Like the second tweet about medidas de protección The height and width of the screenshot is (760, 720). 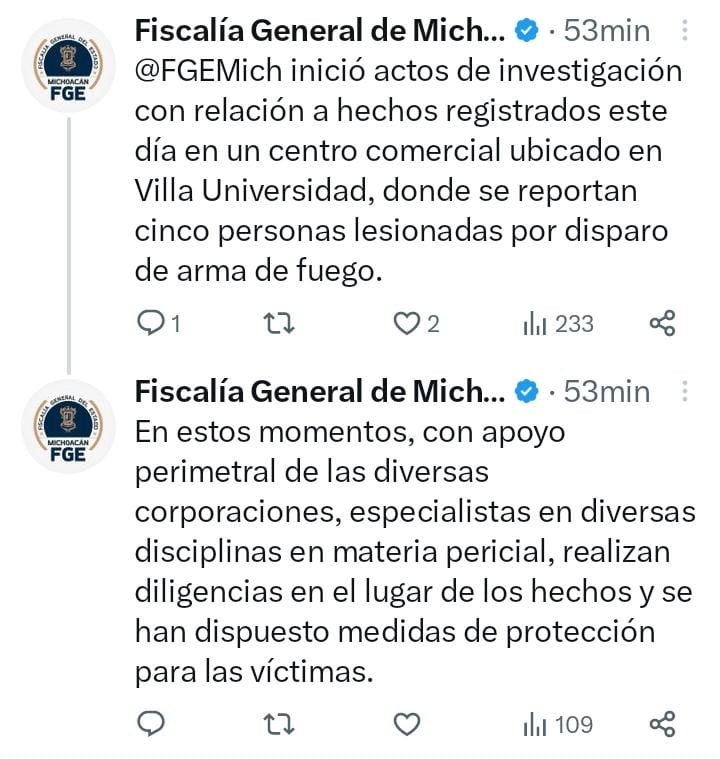[407, 725]
